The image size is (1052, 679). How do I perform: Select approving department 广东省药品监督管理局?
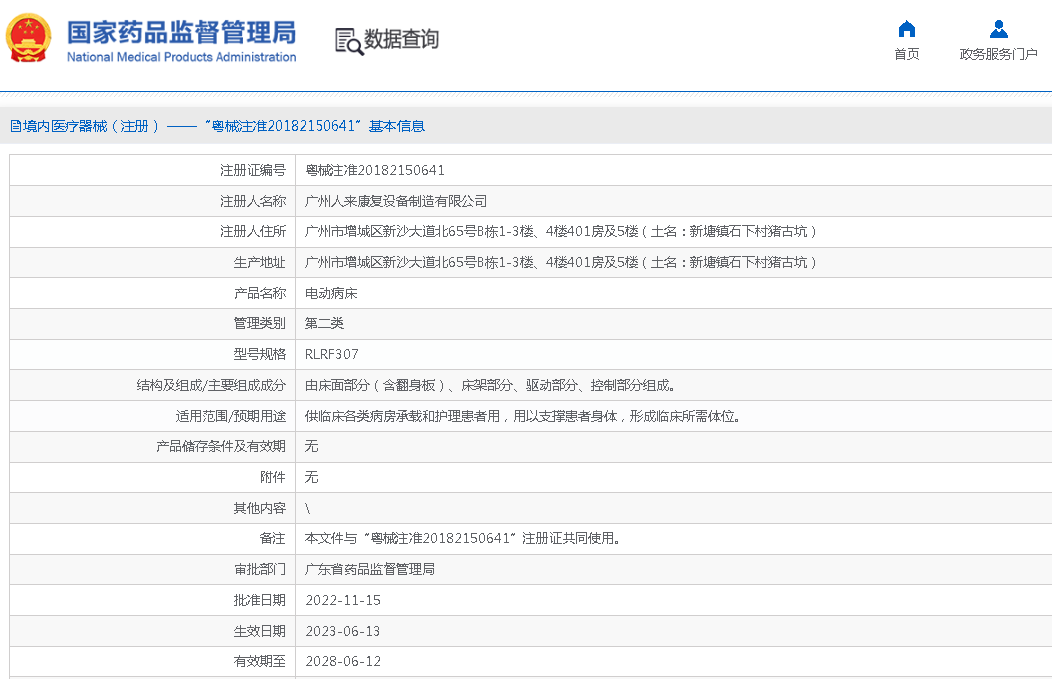click(370, 569)
